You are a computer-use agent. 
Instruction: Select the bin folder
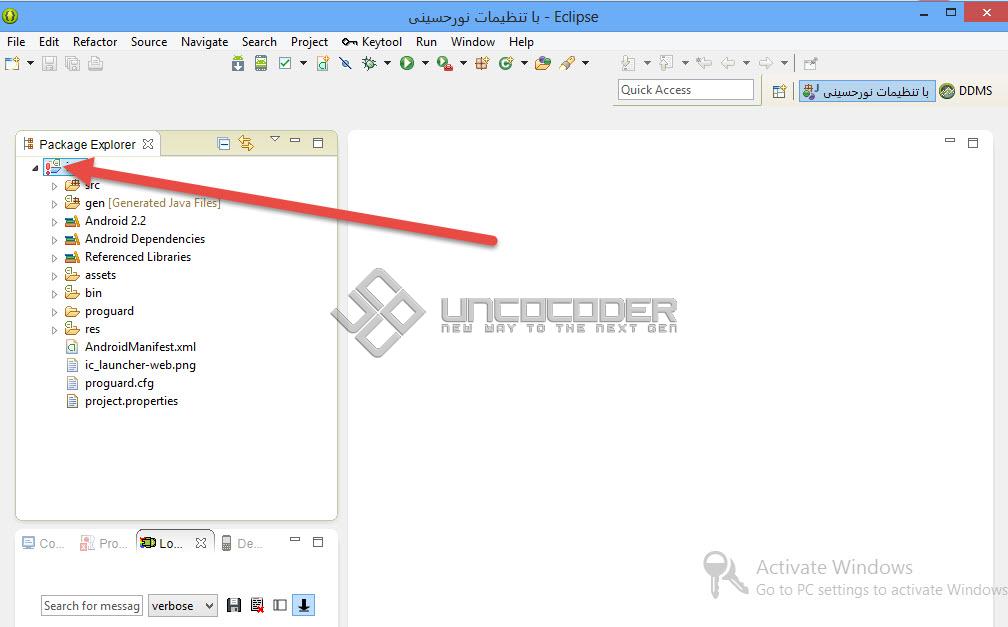93,293
